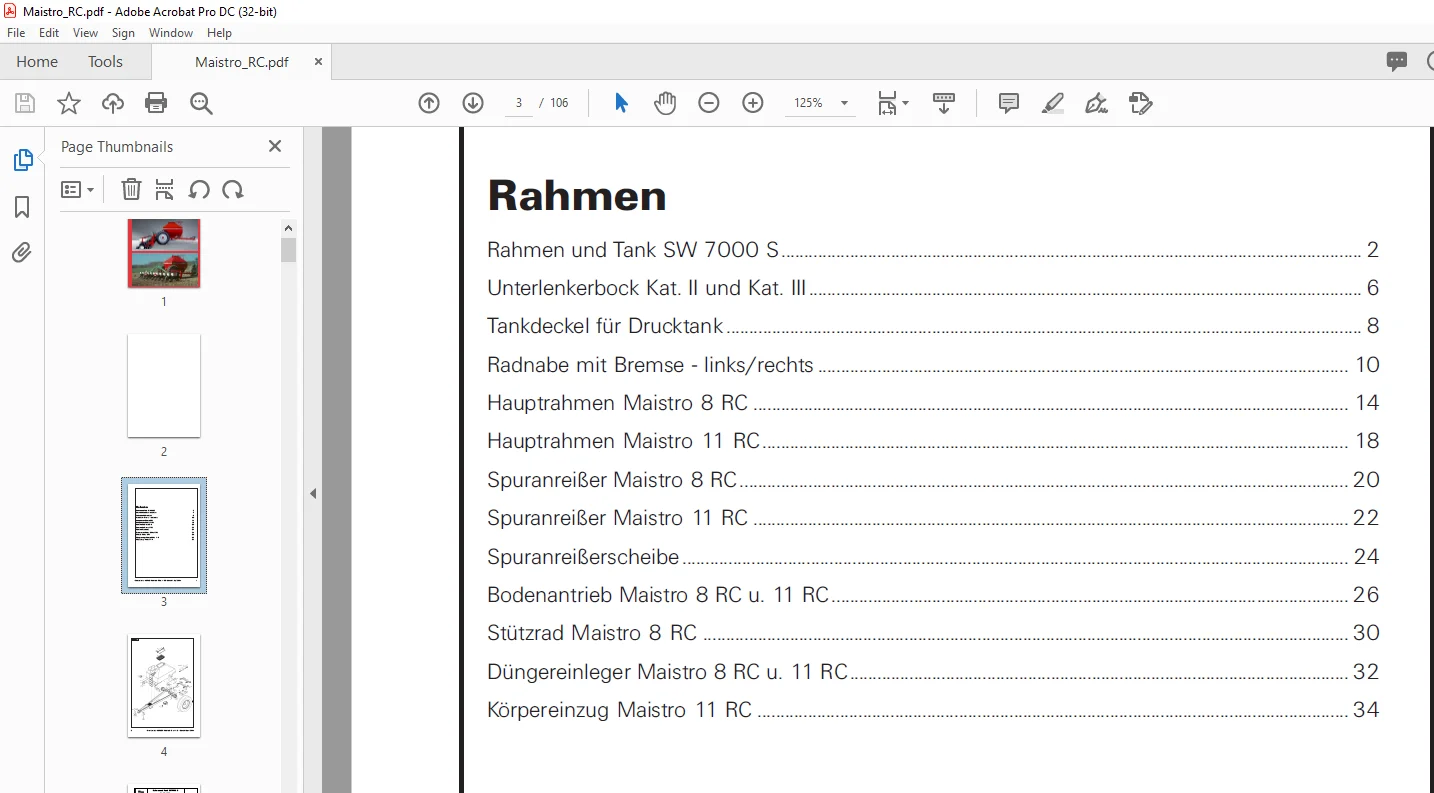Activate the Selection arrow tool
Viewport: 1434px width, 793px height.
click(x=621, y=103)
